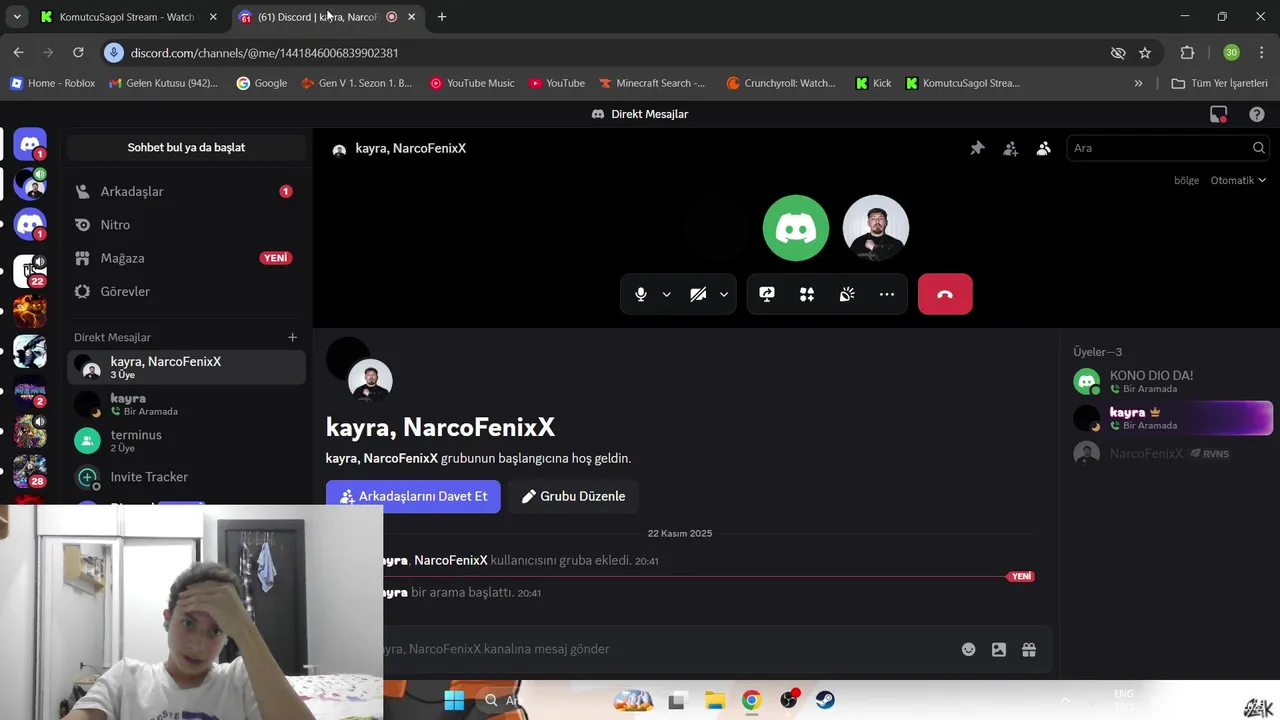1280x720 pixels.
Task: Hang up the call with red button
Action: click(945, 294)
